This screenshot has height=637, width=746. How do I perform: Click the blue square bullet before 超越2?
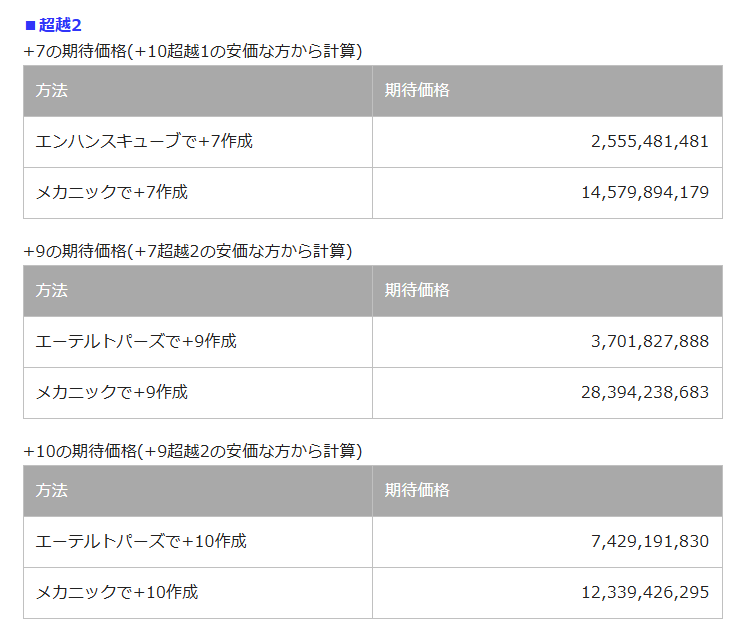30,24
